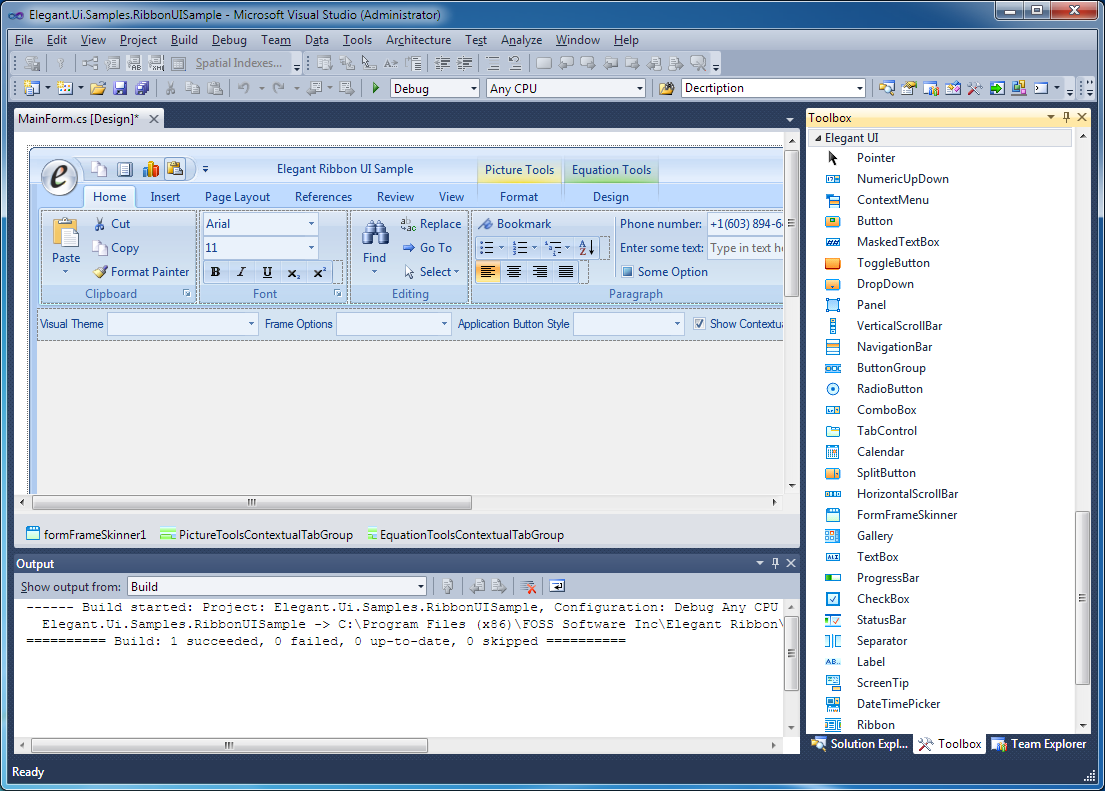The height and width of the screenshot is (791, 1105).
Task: Click the sort A-Z icon in Paragraph group
Action: (x=586, y=247)
